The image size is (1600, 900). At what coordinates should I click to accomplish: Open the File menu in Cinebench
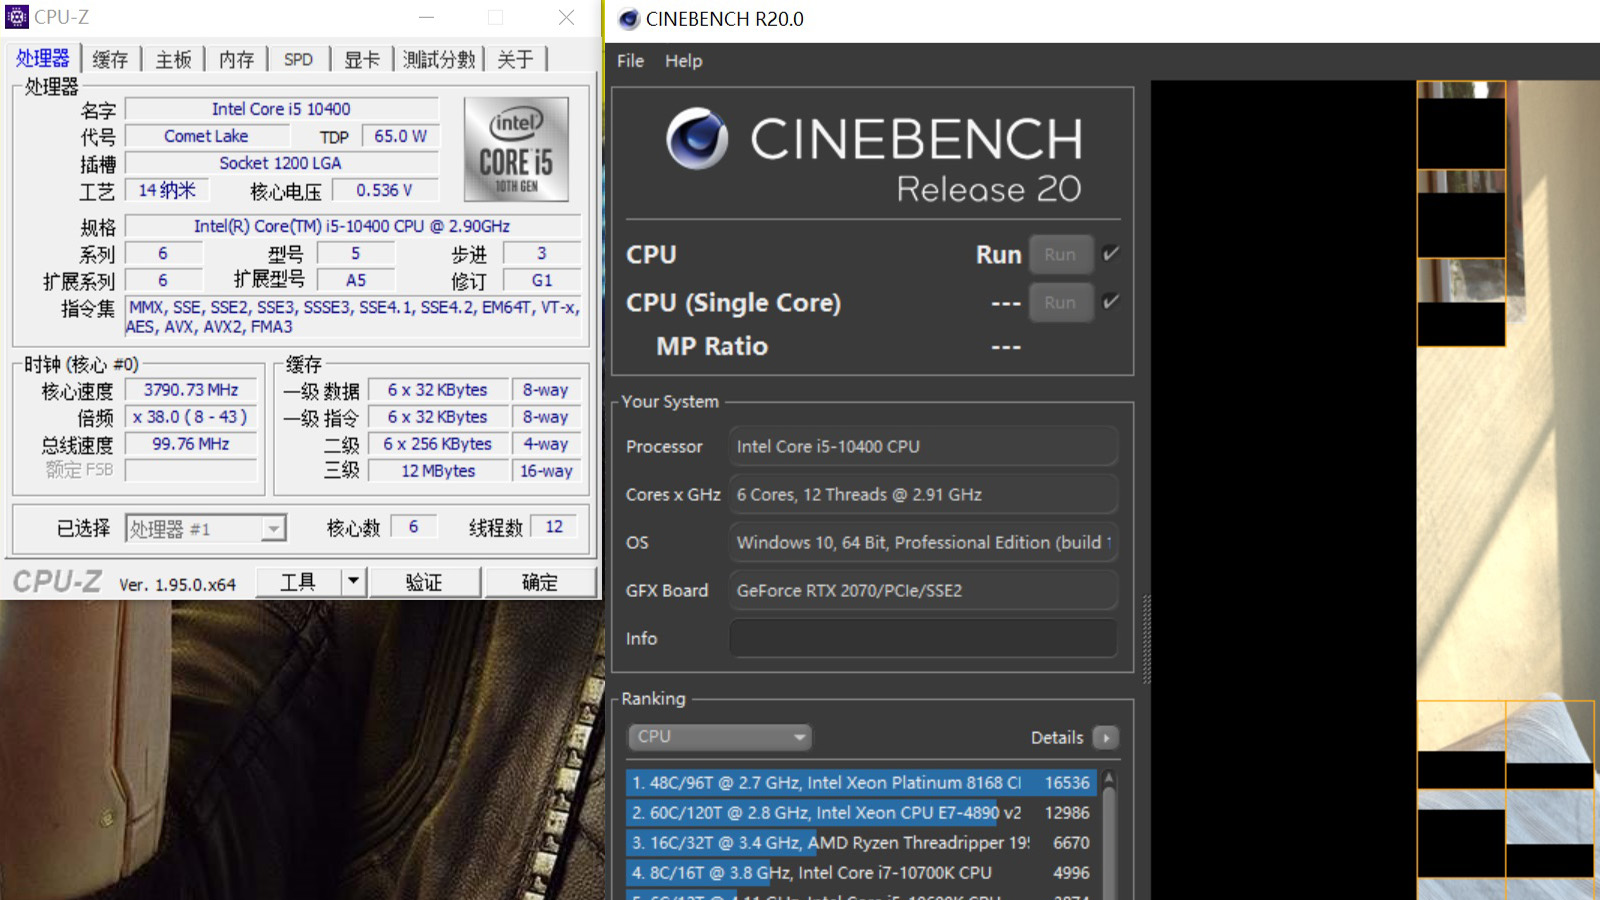630,61
